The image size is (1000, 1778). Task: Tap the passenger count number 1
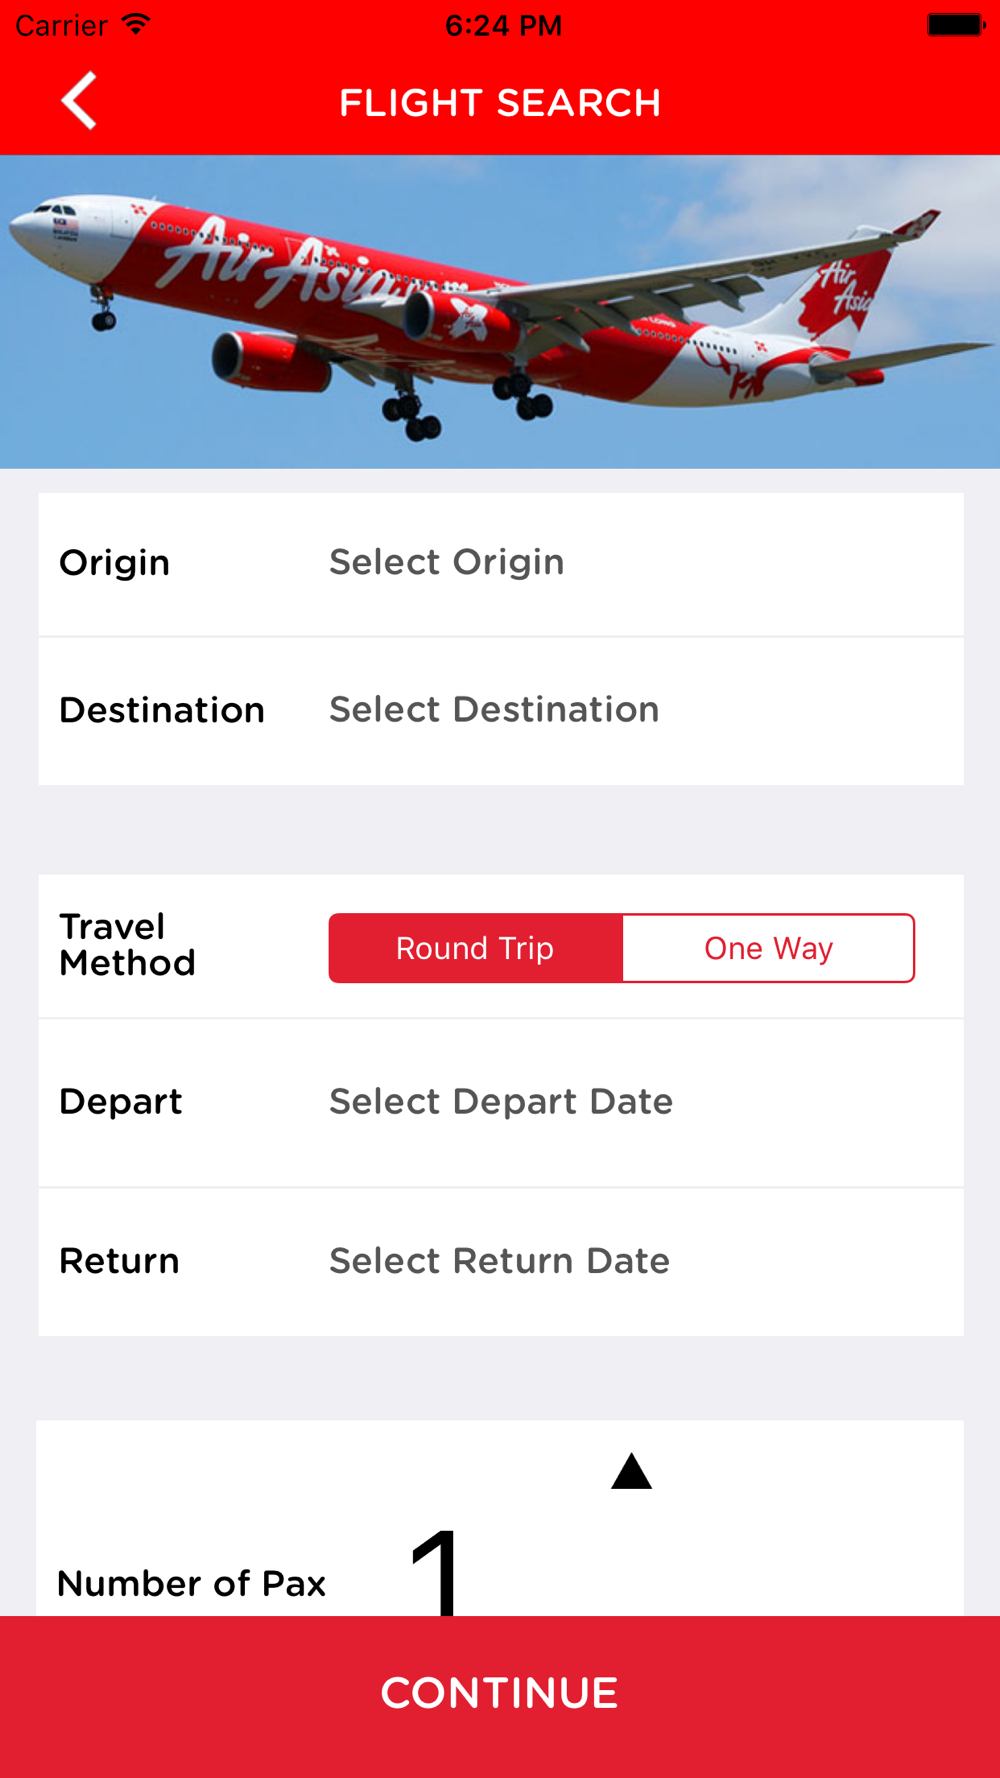437,1572
